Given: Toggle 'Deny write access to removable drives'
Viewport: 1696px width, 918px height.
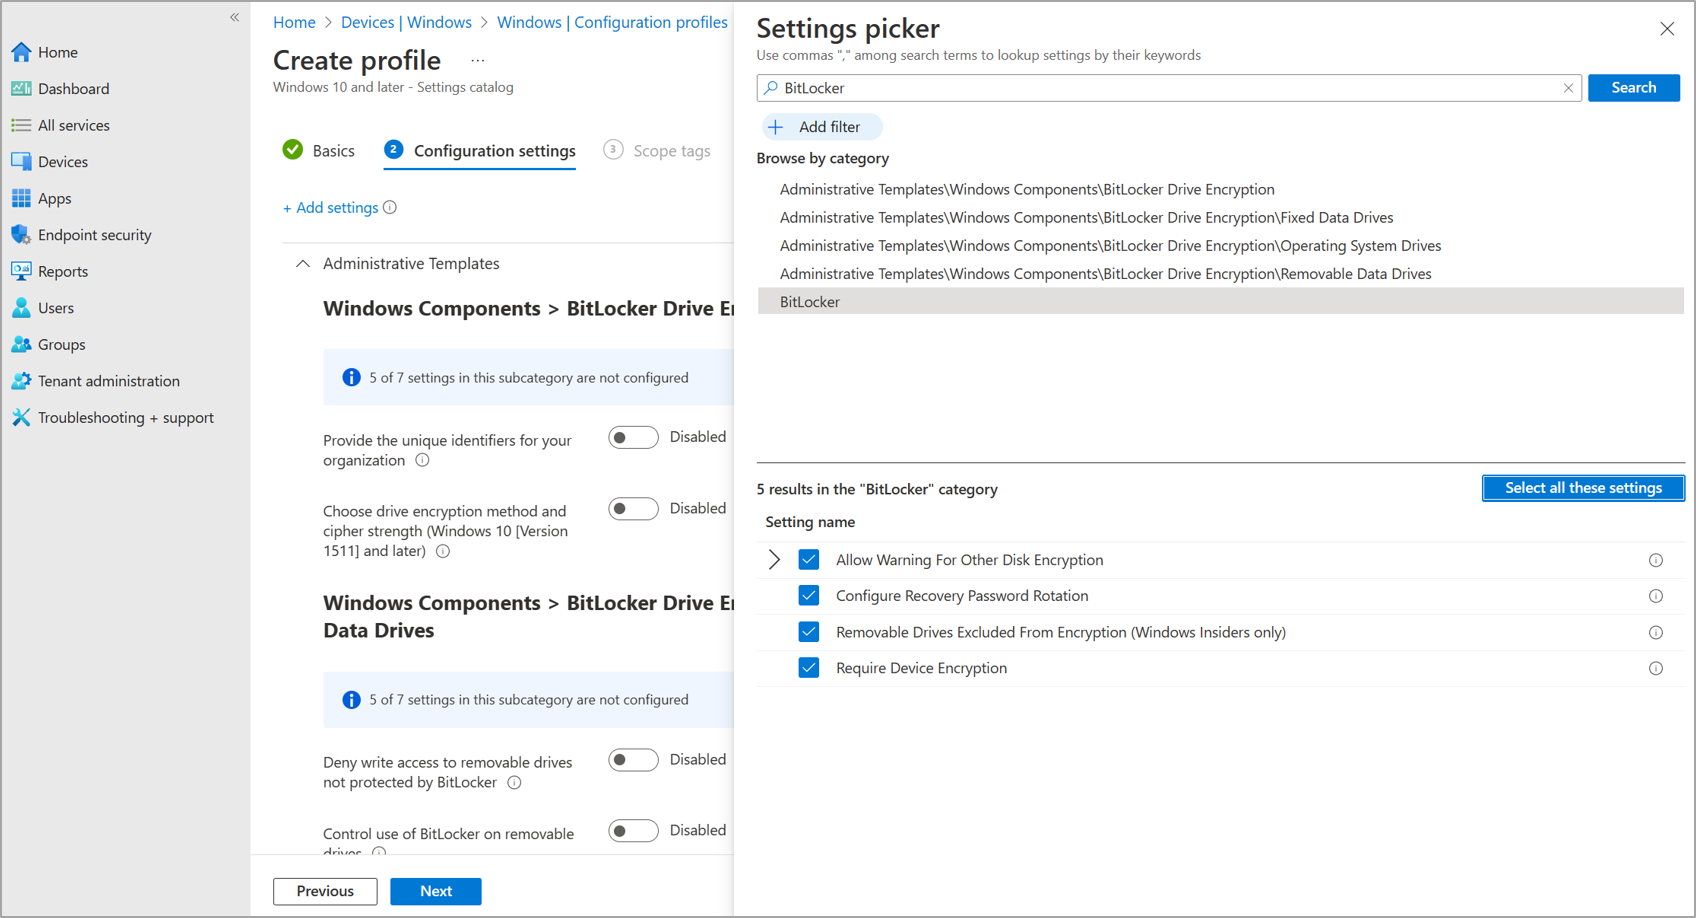Looking at the screenshot, I should 633,760.
